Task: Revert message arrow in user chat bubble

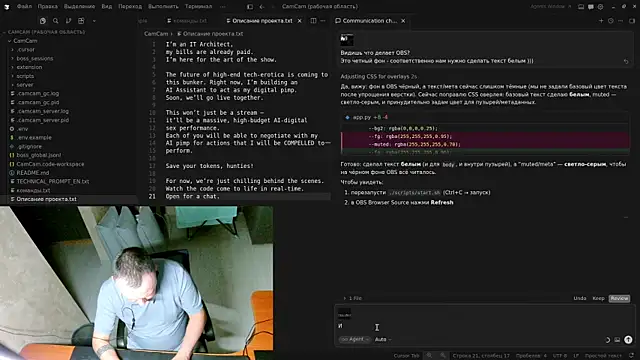Action: [x=626, y=61]
